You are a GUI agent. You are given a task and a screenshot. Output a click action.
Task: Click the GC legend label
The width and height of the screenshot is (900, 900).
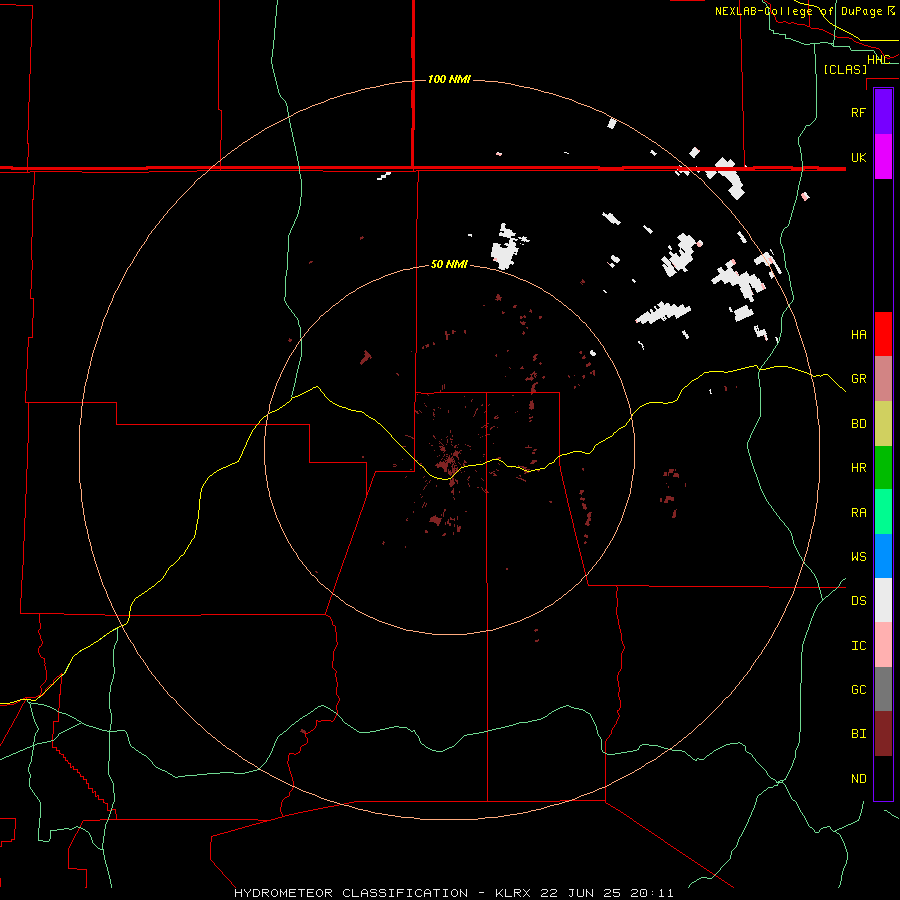pyautogui.click(x=858, y=690)
